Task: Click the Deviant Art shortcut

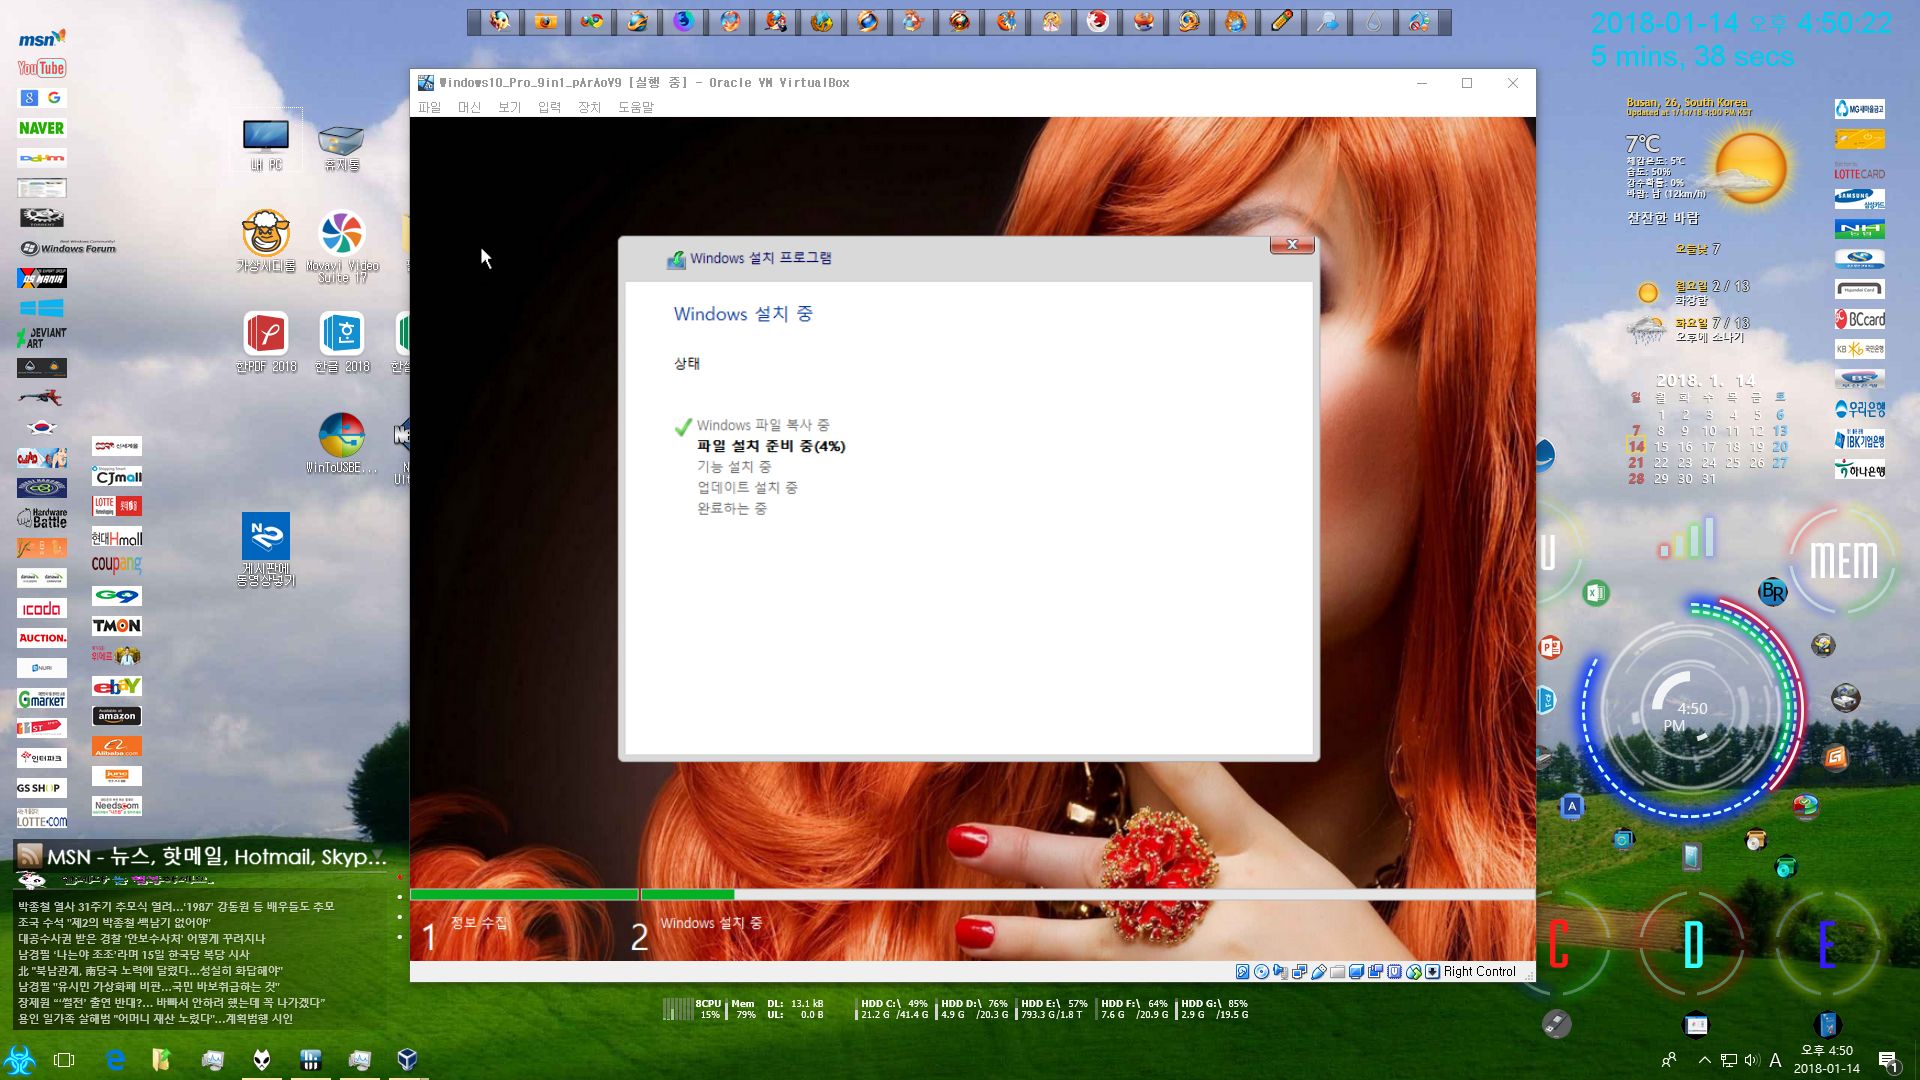Action: [42, 338]
